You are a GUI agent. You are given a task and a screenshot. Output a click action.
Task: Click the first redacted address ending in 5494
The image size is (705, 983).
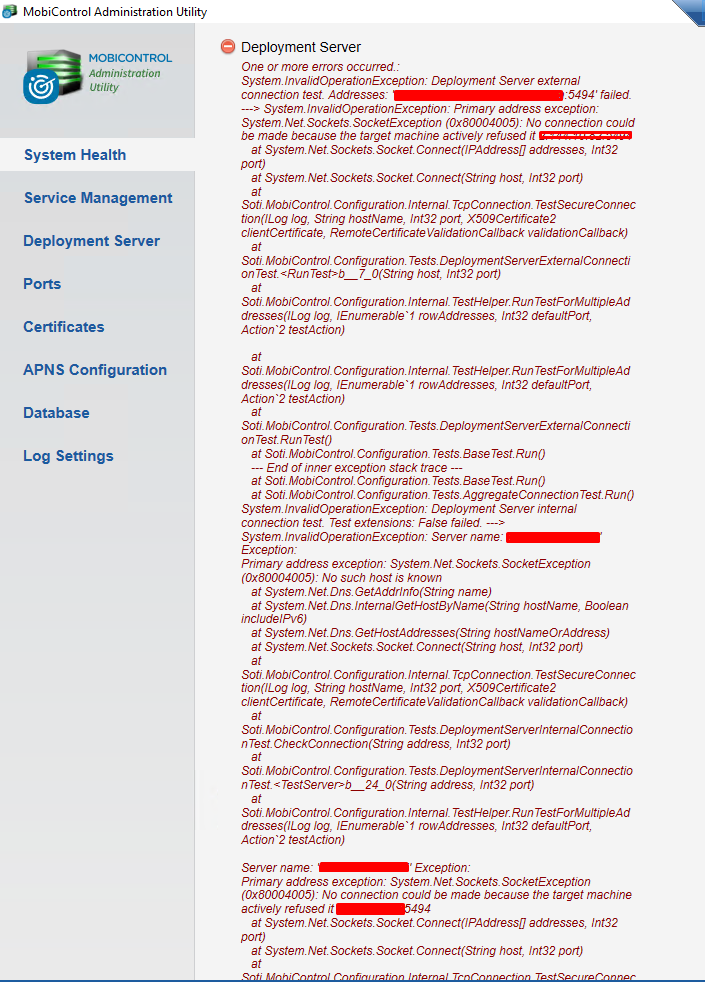tap(480, 94)
